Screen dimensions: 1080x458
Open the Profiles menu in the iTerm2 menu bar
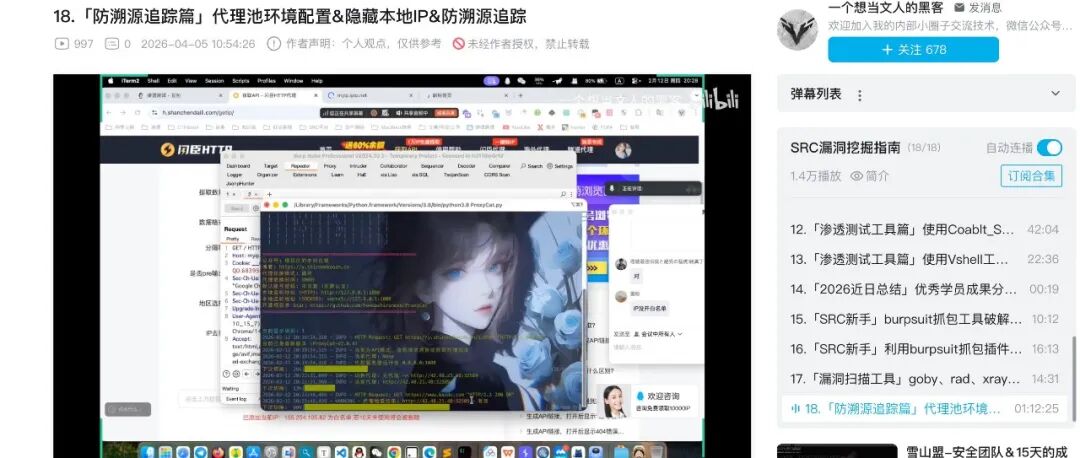[x=267, y=81]
